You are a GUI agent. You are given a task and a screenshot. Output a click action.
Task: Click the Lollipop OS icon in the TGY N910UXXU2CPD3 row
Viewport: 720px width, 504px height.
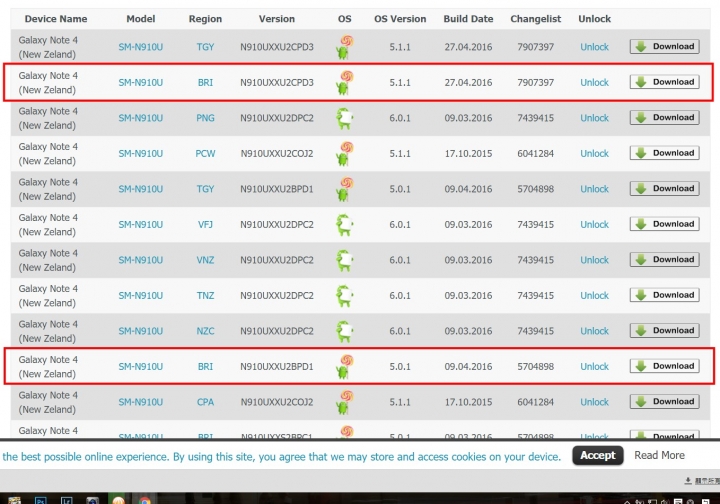[344, 47]
